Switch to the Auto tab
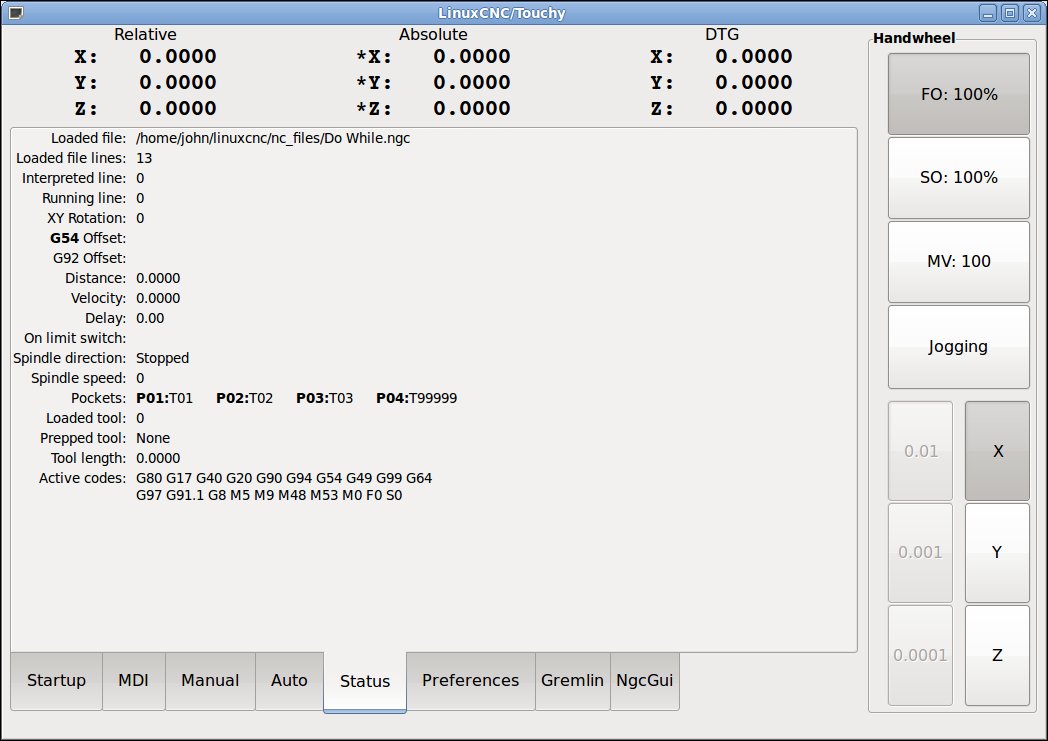 [289, 681]
